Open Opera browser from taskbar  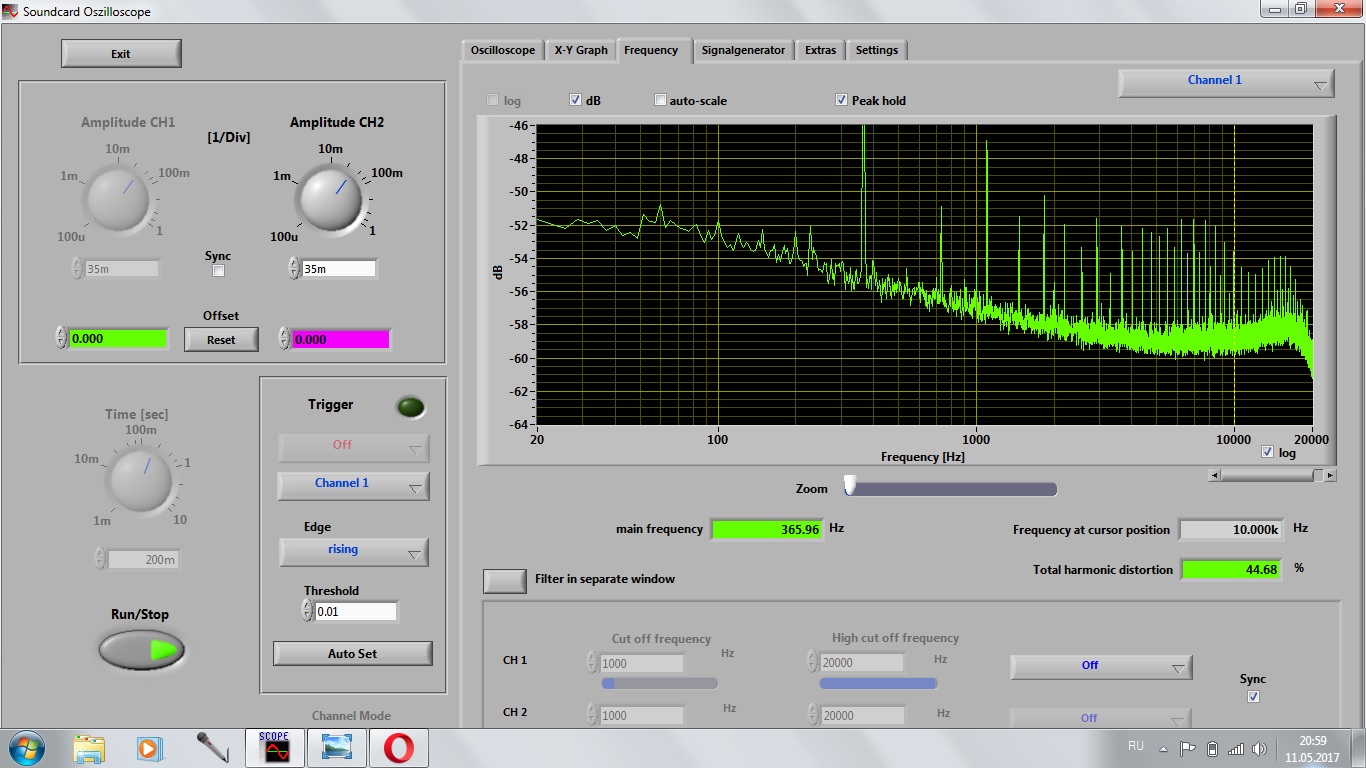pos(399,748)
